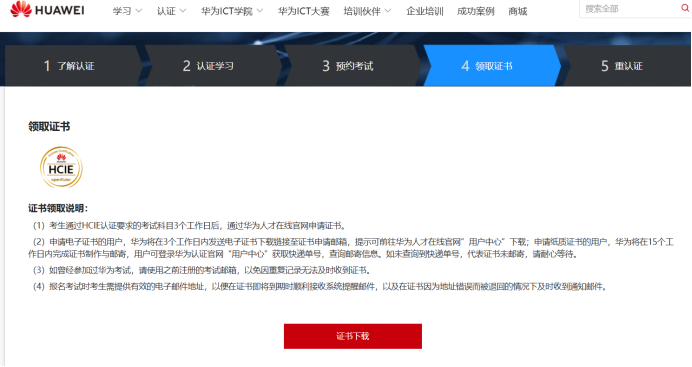Click the red 证书下载 button
Viewport: 692px width, 367px height.
(353, 336)
